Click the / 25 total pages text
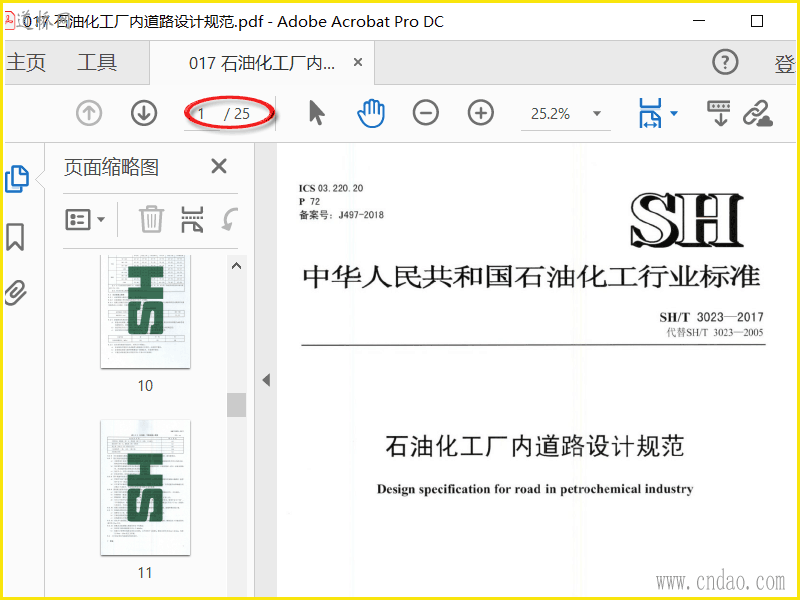This screenshot has width=800, height=600. click(237, 114)
